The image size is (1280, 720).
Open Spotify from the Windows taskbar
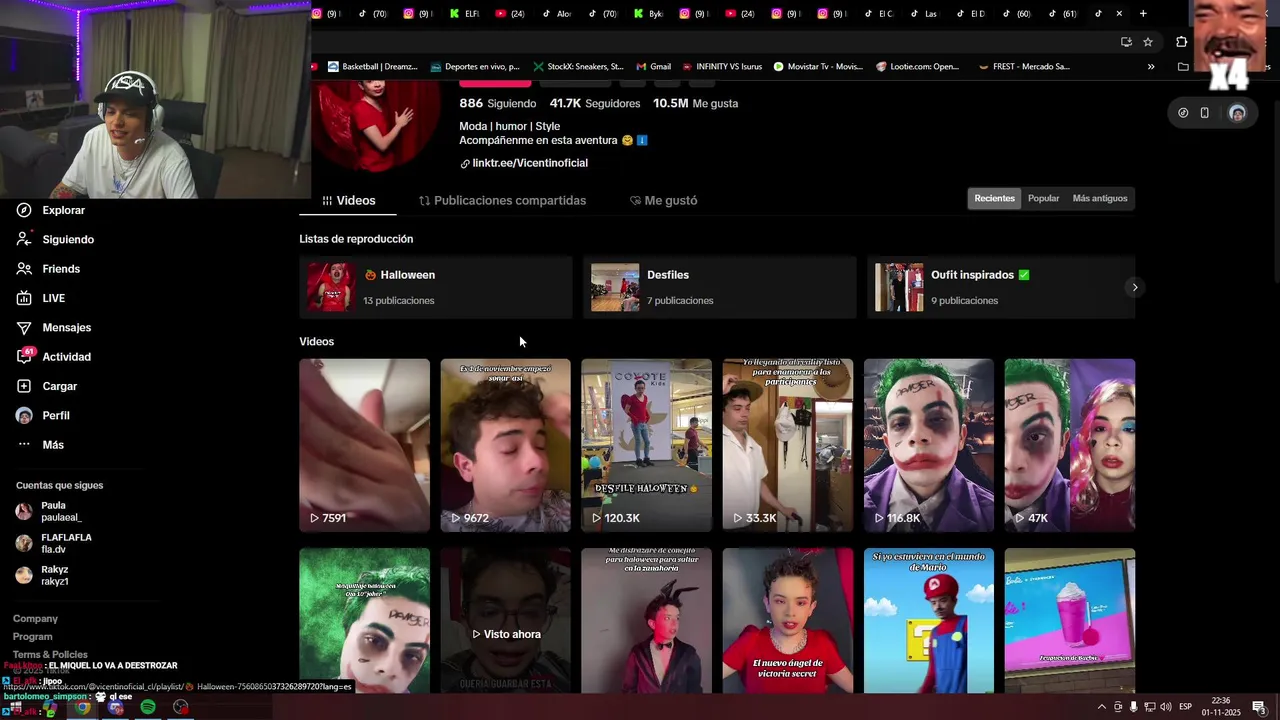(x=148, y=707)
